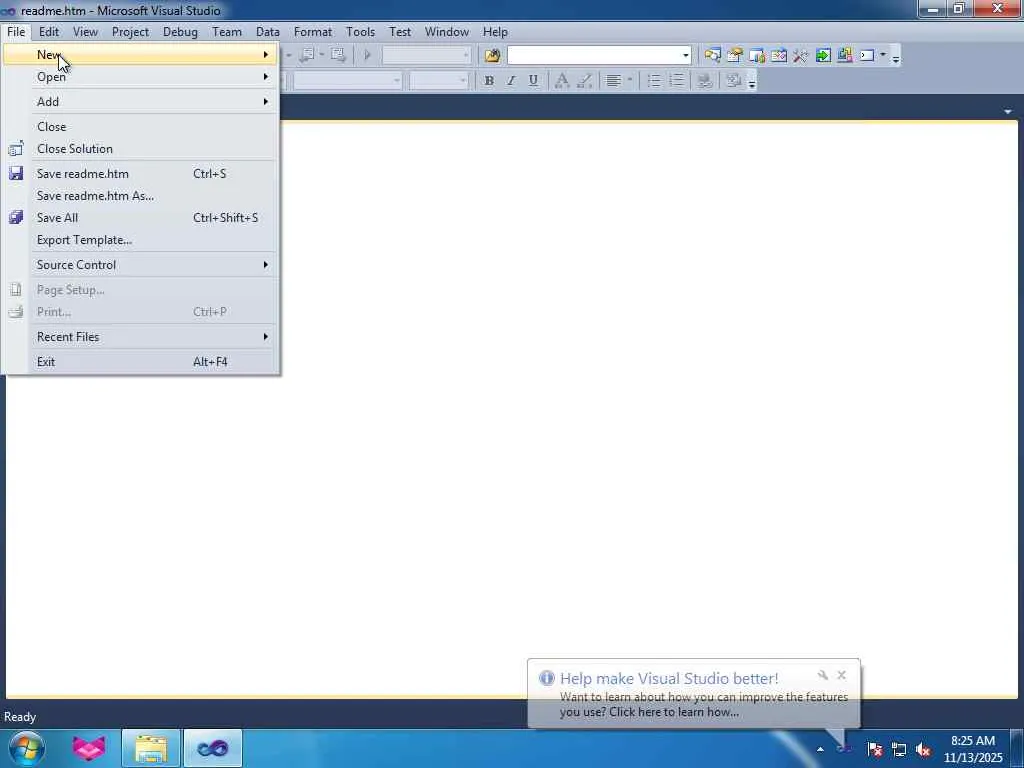The height and width of the screenshot is (768, 1024).
Task: Open the Edit menu
Action: point(48,31)
